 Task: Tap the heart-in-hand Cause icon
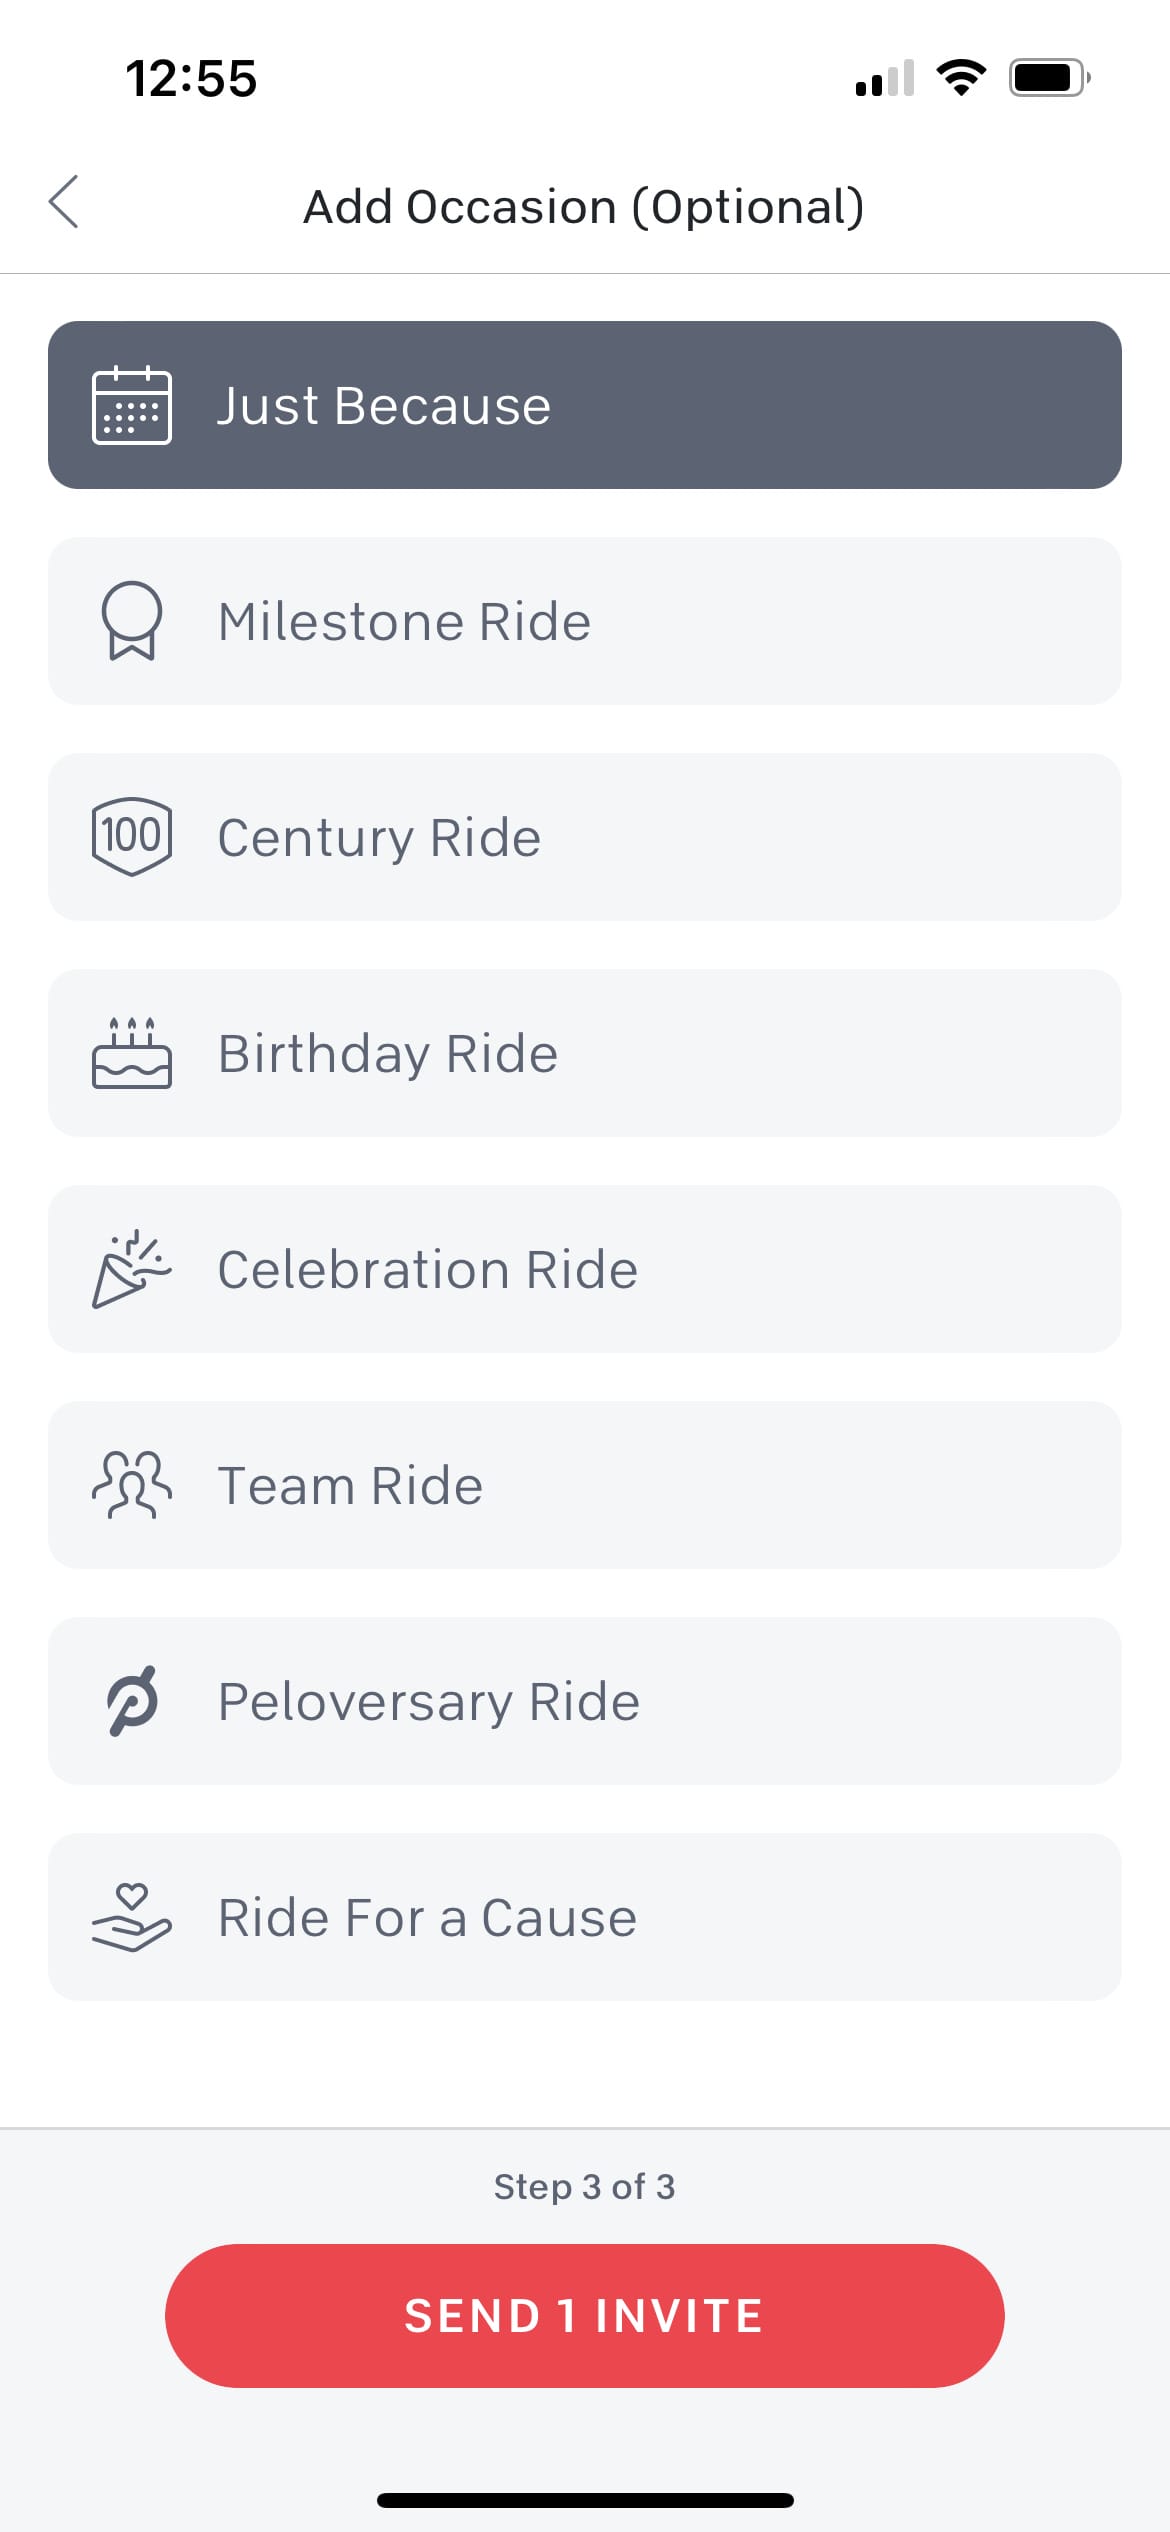(131, 1917)
